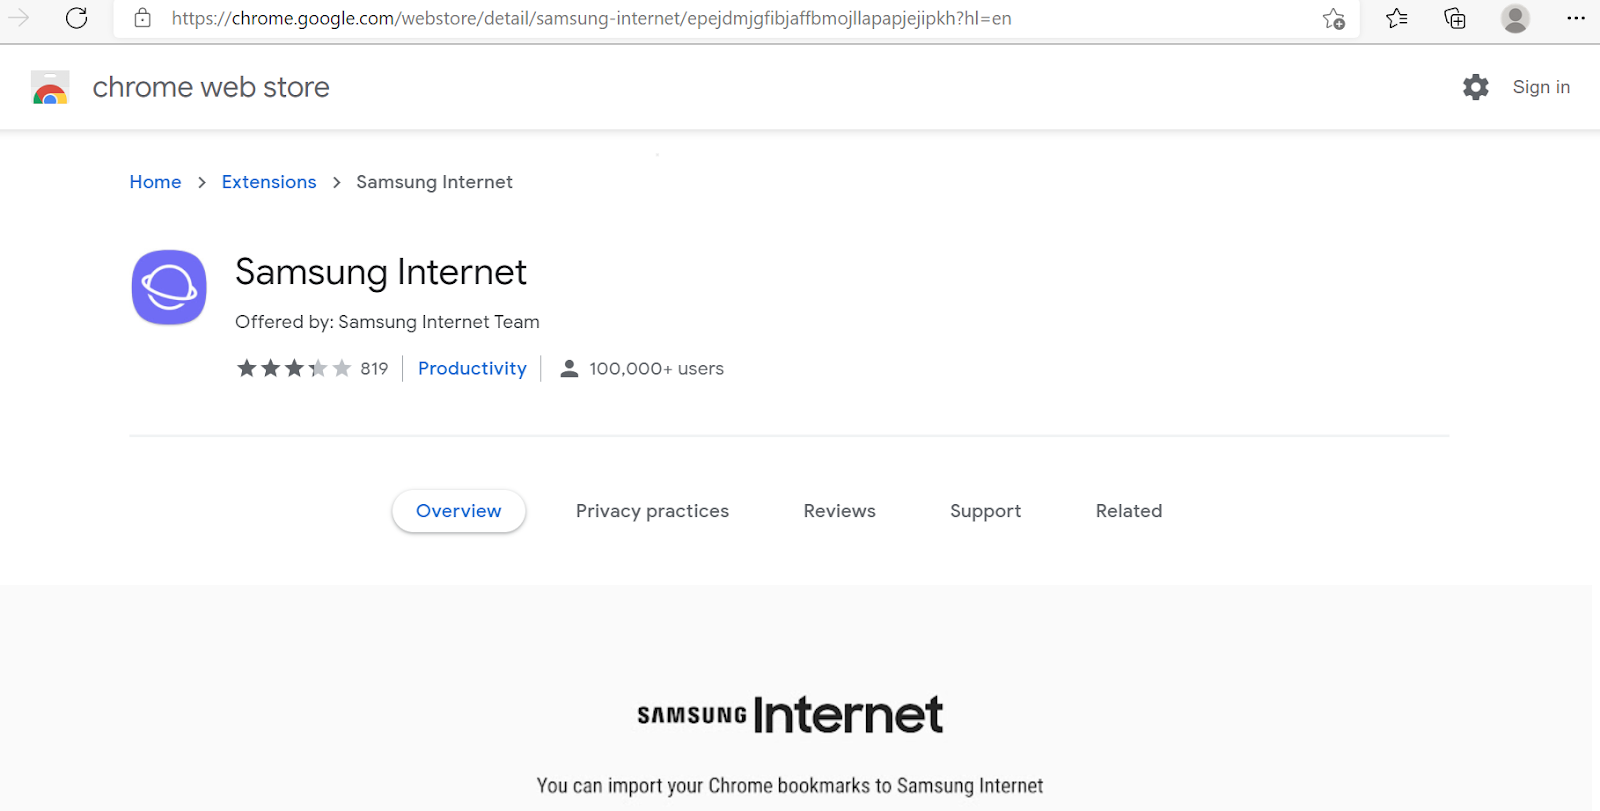Open the Productivity category link
1600x811 pixels.
pyautogui.click(x=472, y=369)
